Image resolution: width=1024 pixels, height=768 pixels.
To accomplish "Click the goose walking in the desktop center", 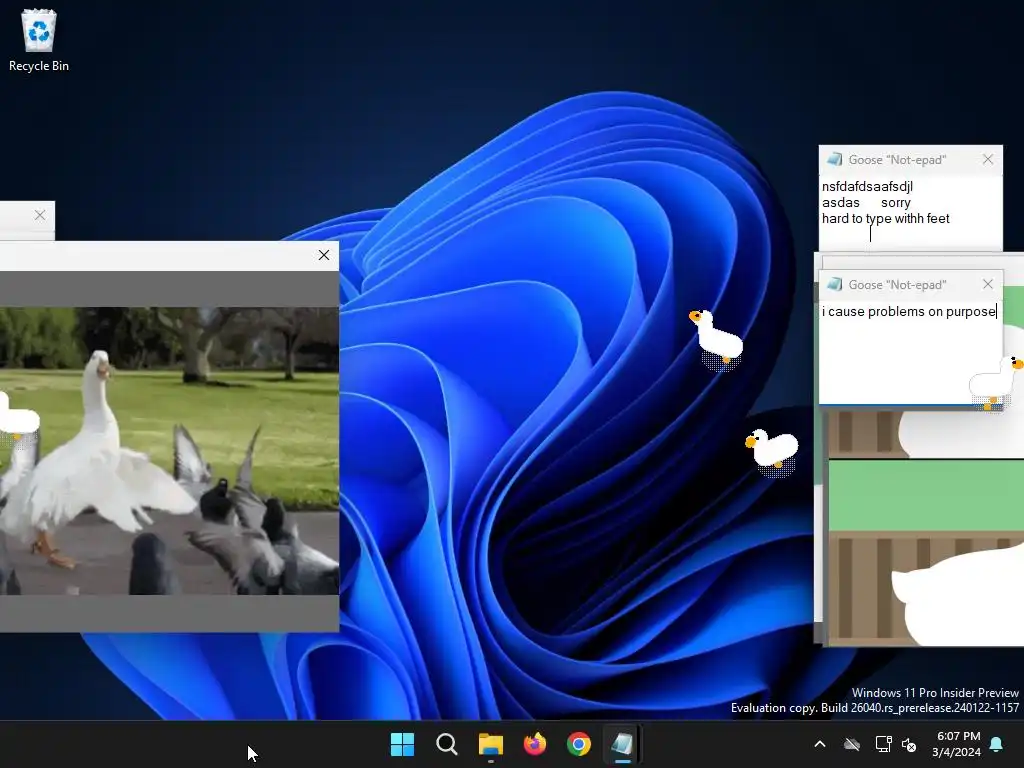I will pyautogui.click(x=716, y=340).
